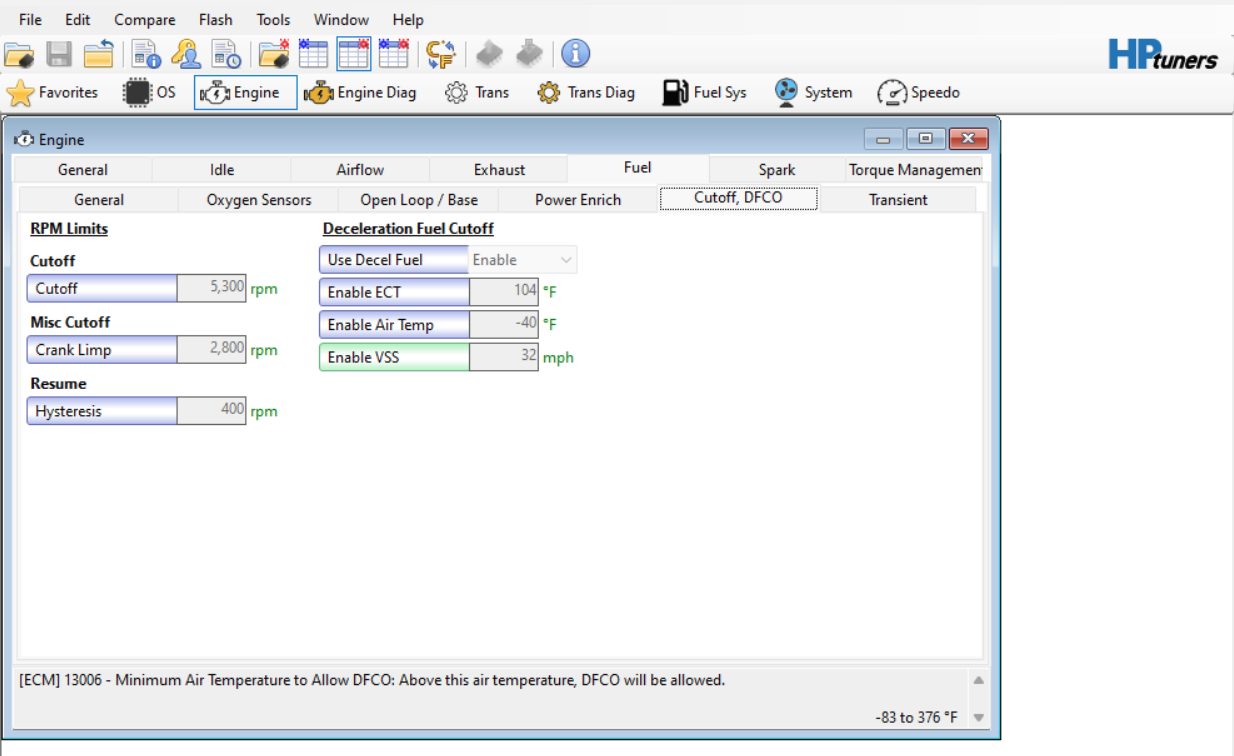This screenshot has height=756, width=1234.
Task: Open the blue info circle icon
Action: [575, 55]
